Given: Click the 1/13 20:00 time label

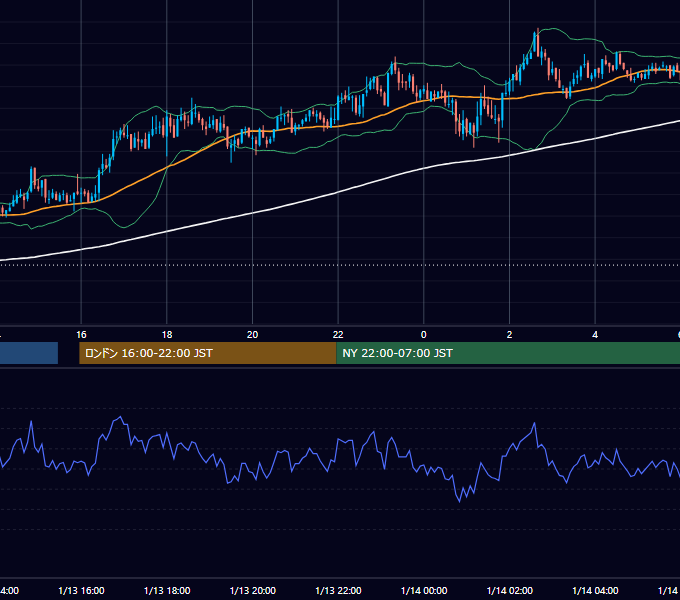Looking at the screenshot, I should (252, 590).
